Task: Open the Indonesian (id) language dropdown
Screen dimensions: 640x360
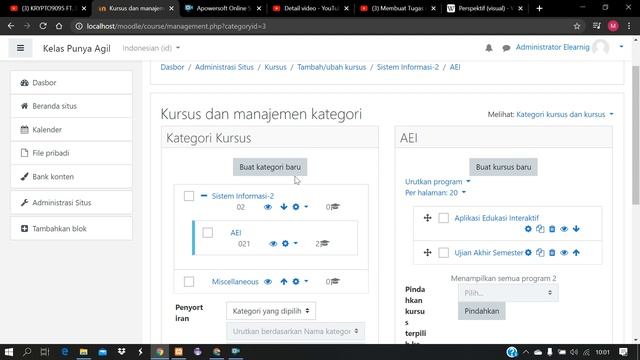Action: 151,48
